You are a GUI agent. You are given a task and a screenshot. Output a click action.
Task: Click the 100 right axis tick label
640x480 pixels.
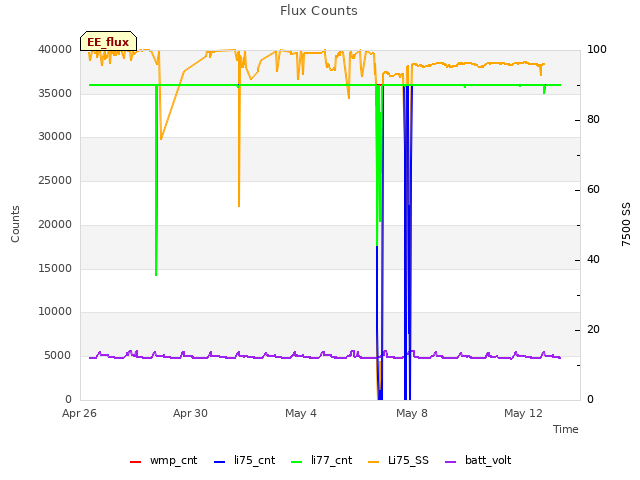pyautogui.click(x=597, y=50)
